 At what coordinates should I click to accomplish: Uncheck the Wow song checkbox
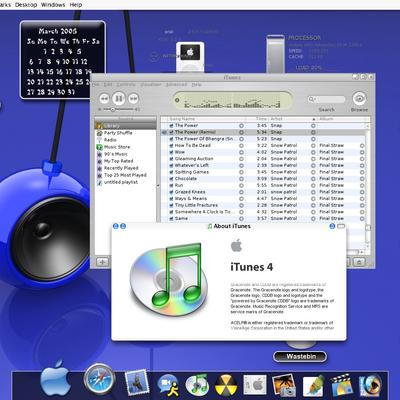tap(171, 152)
